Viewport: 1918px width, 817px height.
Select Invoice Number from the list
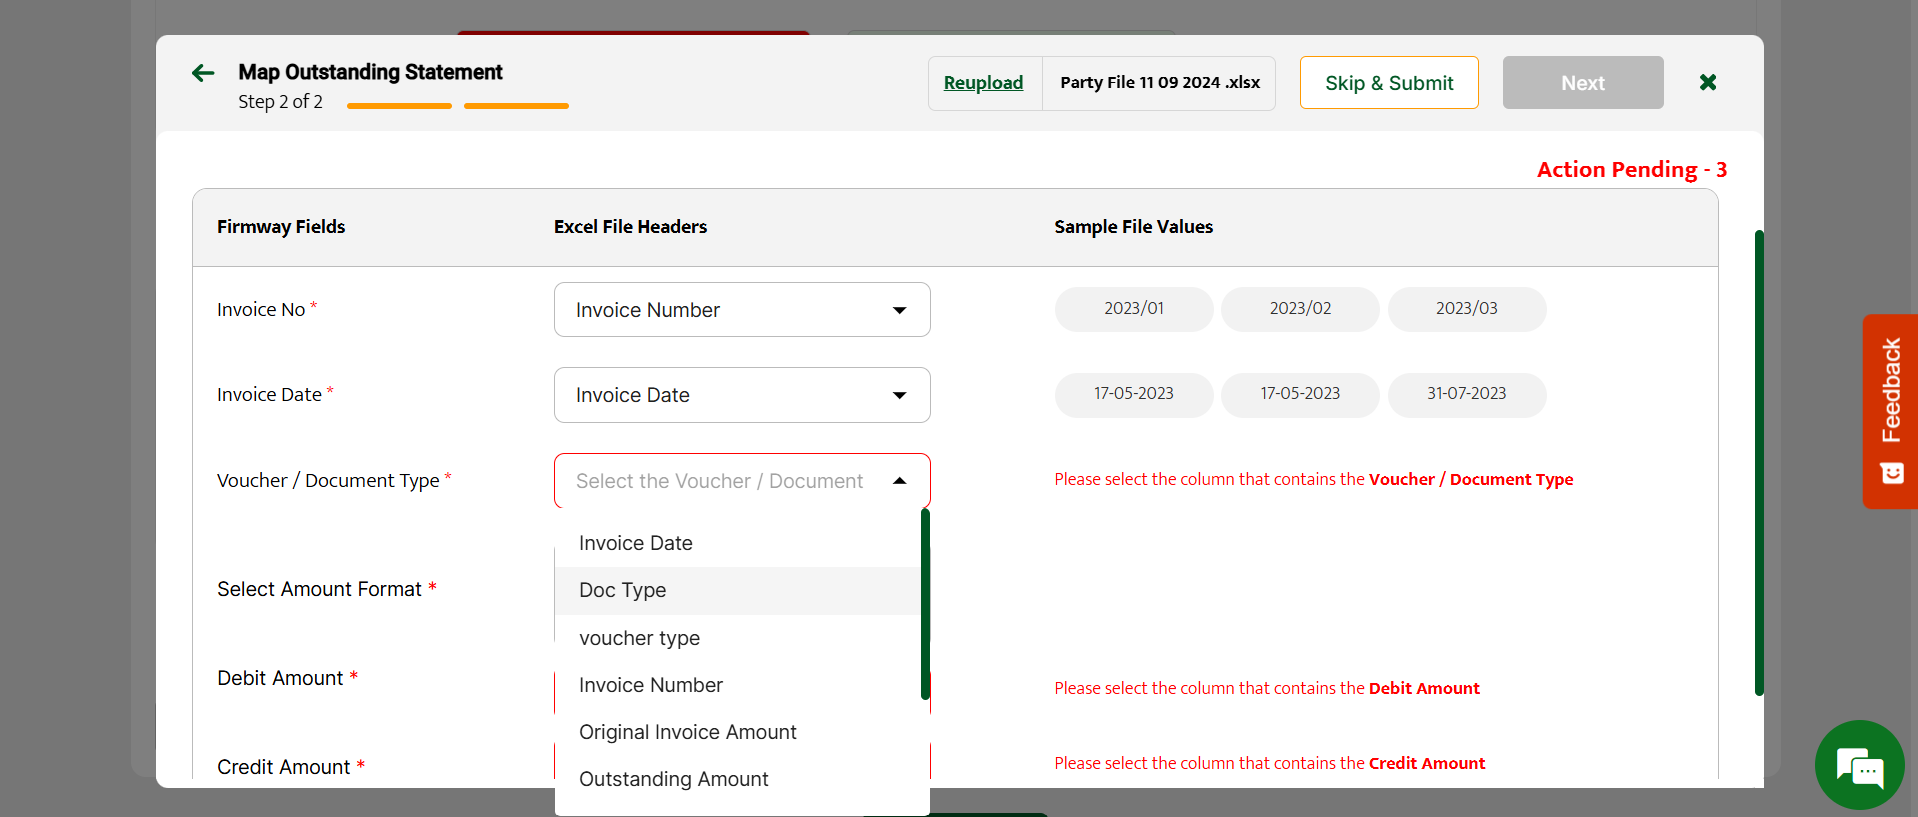pos(650,685)
